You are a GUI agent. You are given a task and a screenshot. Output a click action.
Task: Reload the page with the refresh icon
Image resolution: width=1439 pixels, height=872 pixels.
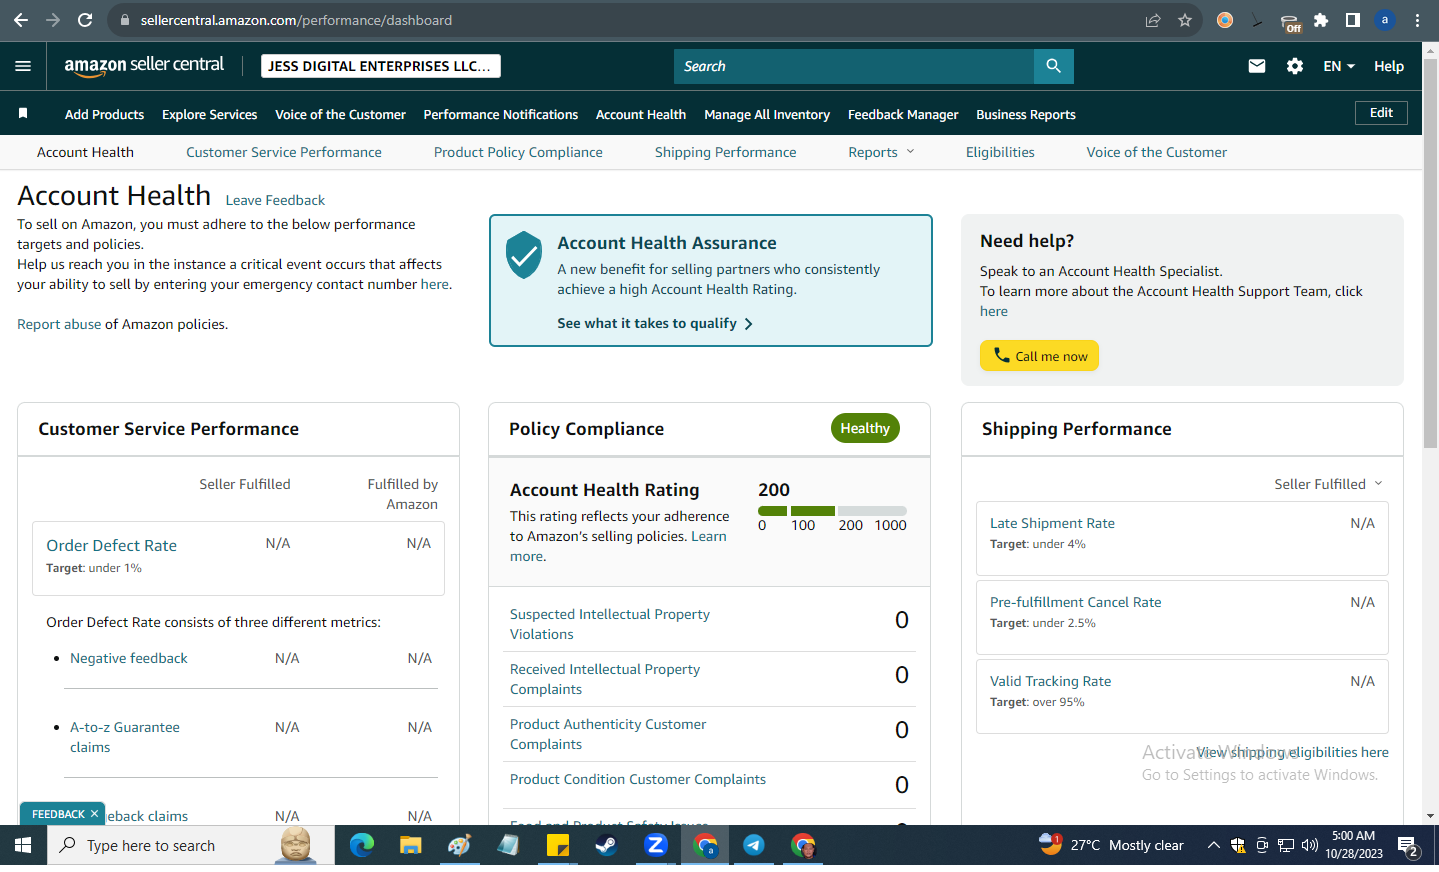pyautogui.click(x=85, y=20)
